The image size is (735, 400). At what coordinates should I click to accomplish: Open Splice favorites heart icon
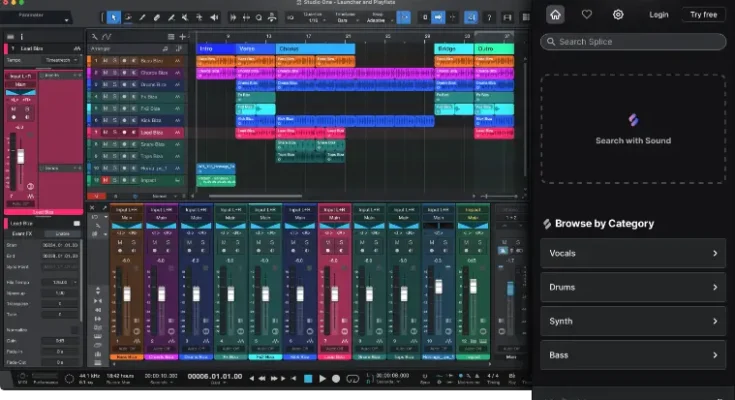pos(587,14)
